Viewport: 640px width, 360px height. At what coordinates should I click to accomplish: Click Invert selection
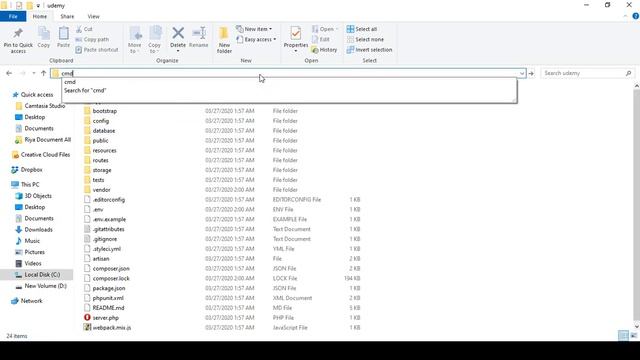(x=369, y=50)
